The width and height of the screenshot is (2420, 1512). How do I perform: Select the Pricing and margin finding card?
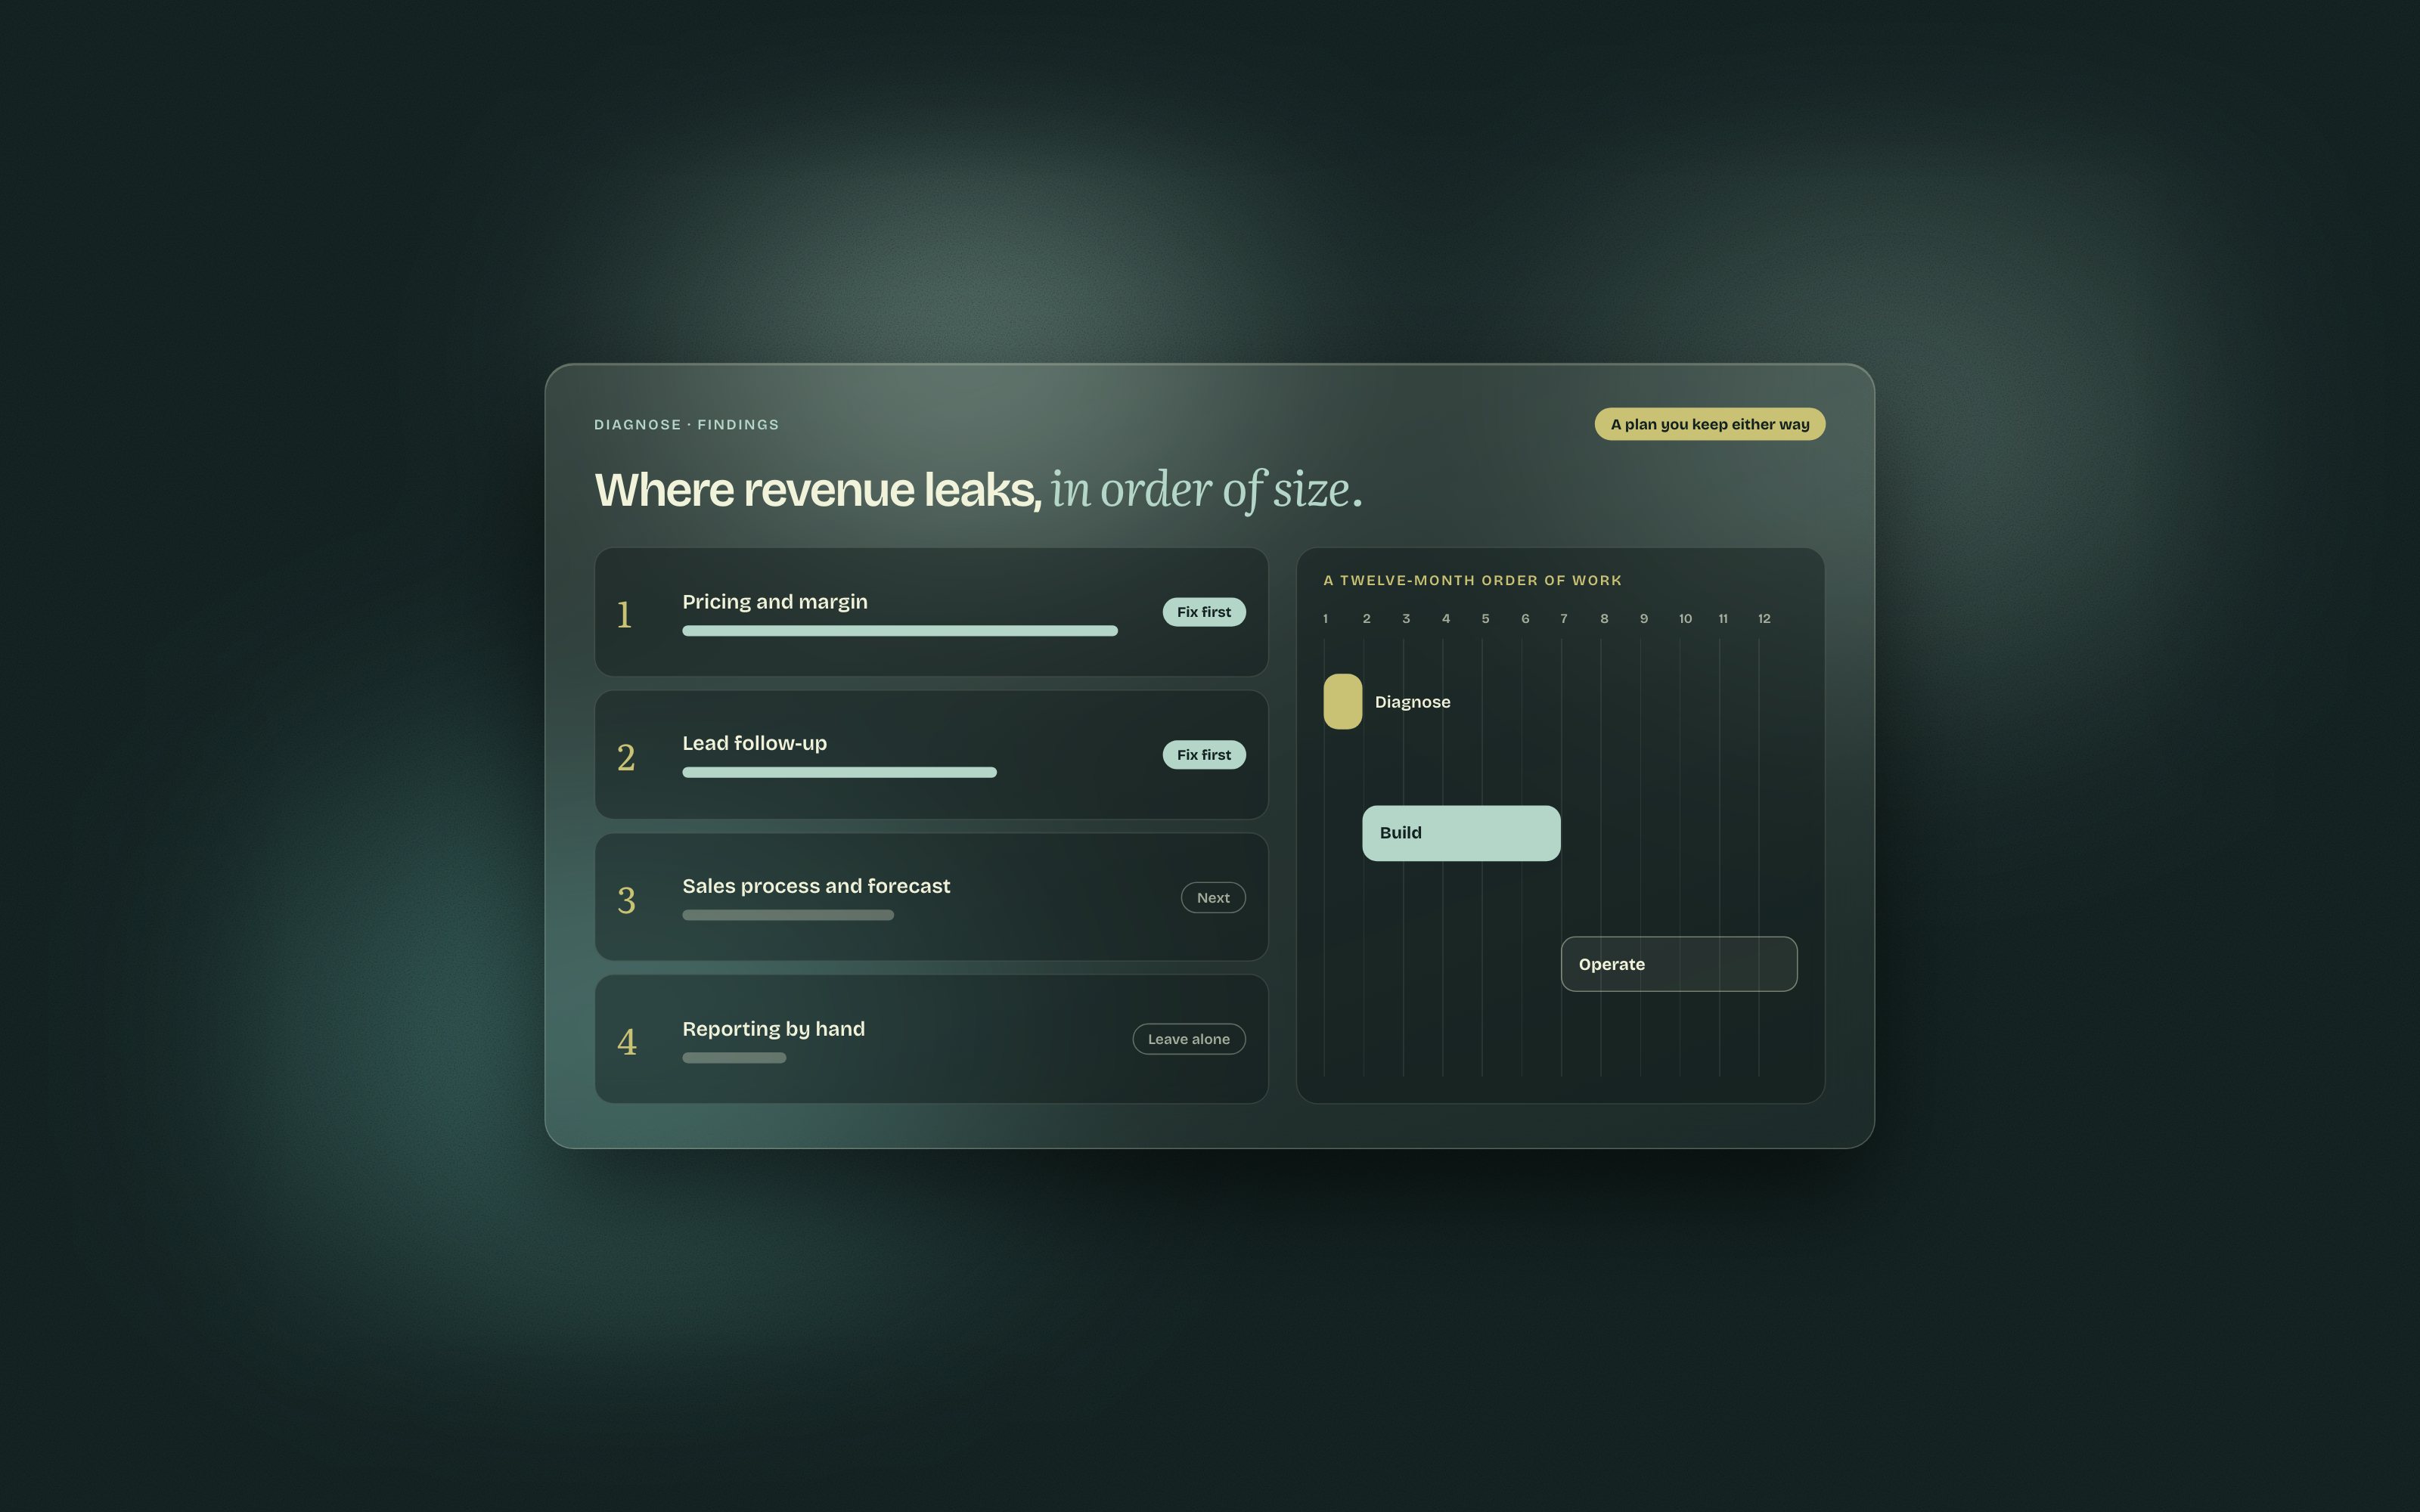pos(931,612)
